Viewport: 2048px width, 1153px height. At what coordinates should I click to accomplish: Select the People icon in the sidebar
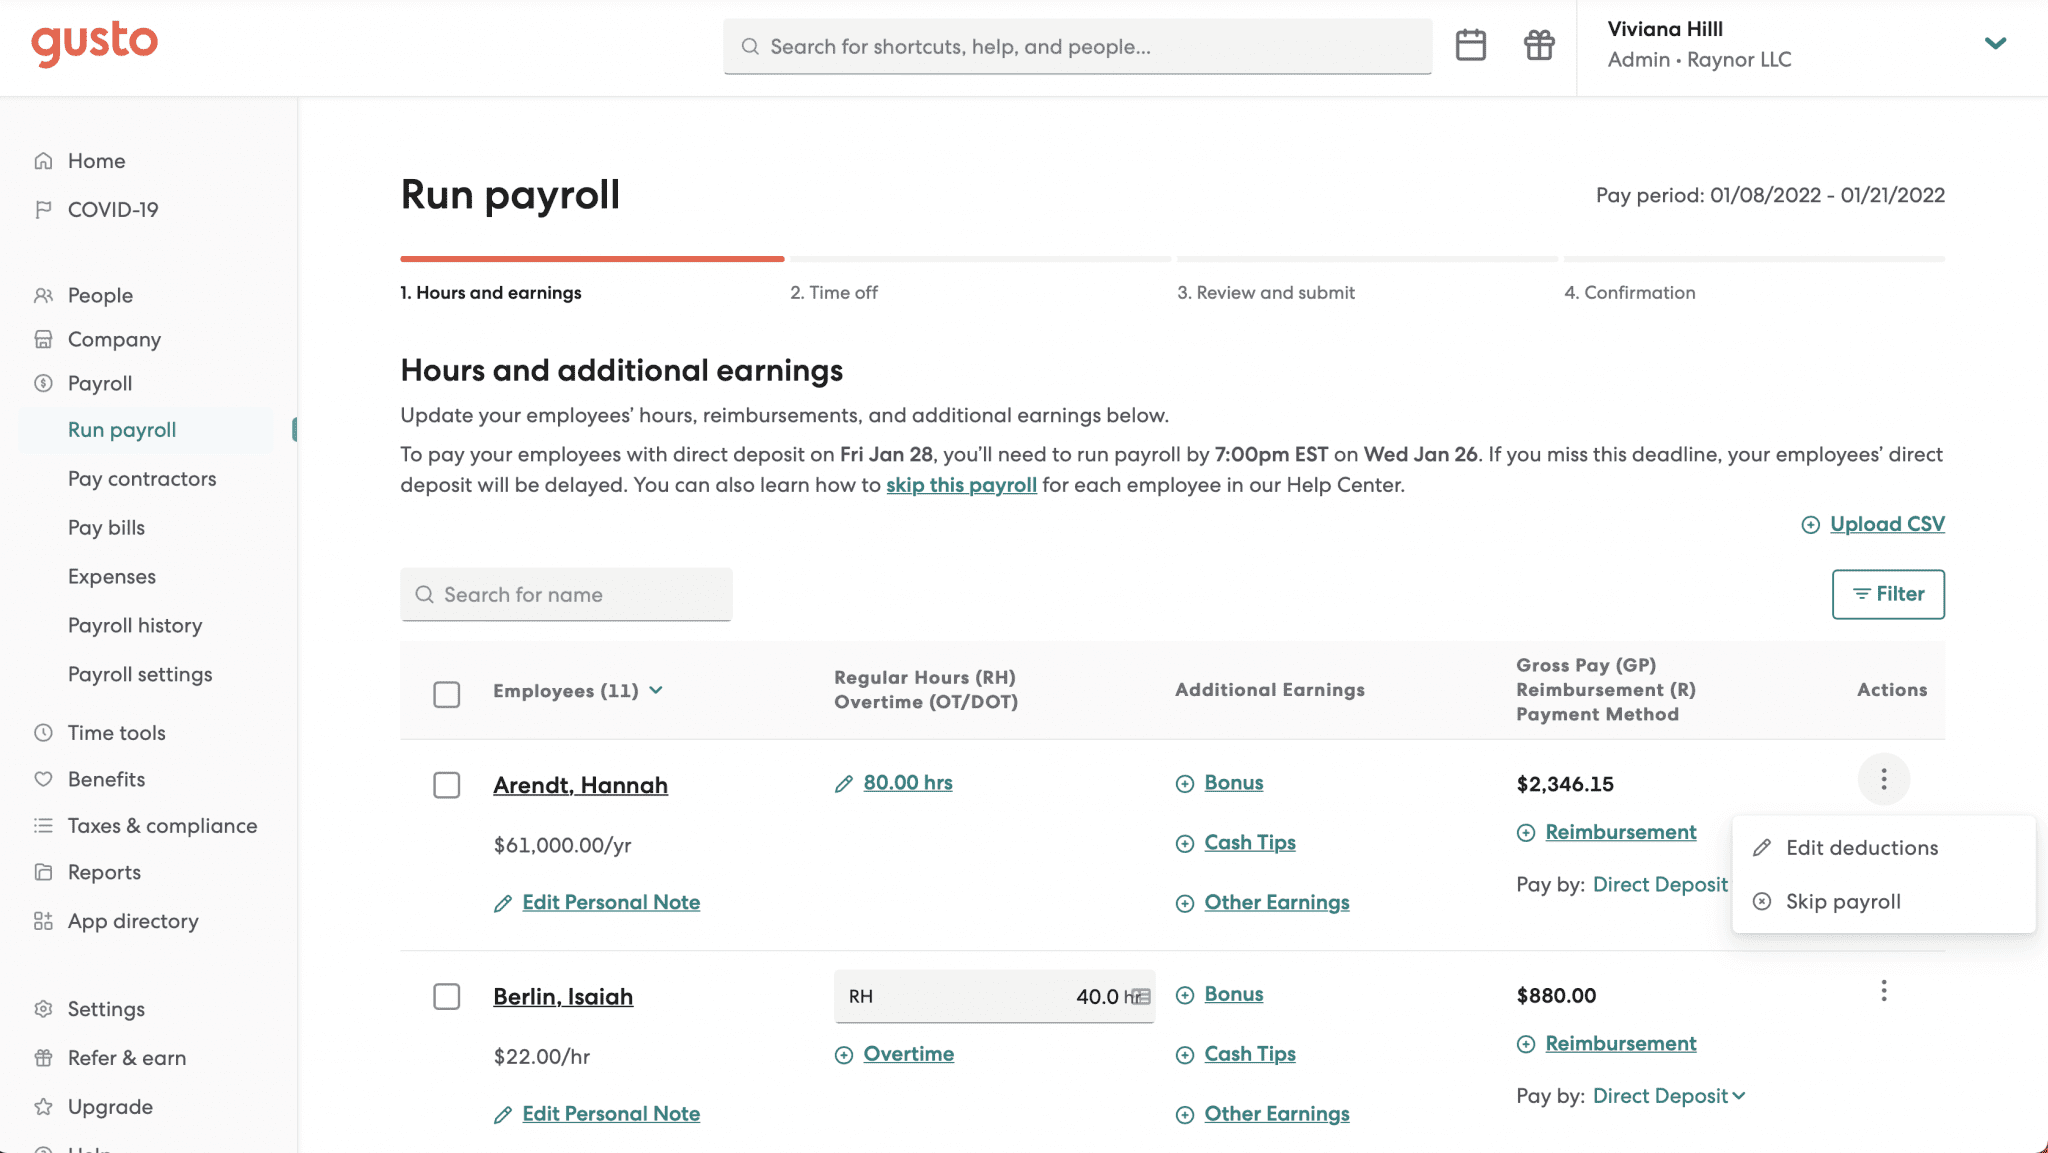[x=42, y=295]
